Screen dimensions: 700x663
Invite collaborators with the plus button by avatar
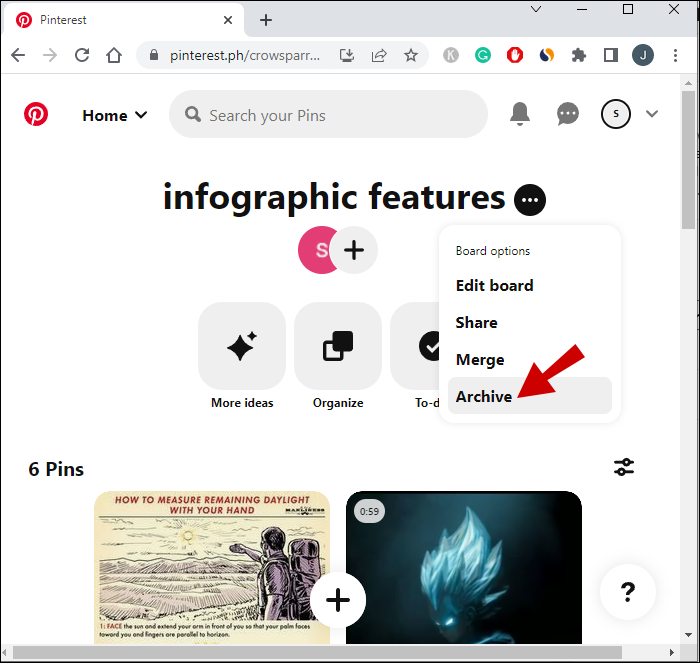click(x=354, y=250)
